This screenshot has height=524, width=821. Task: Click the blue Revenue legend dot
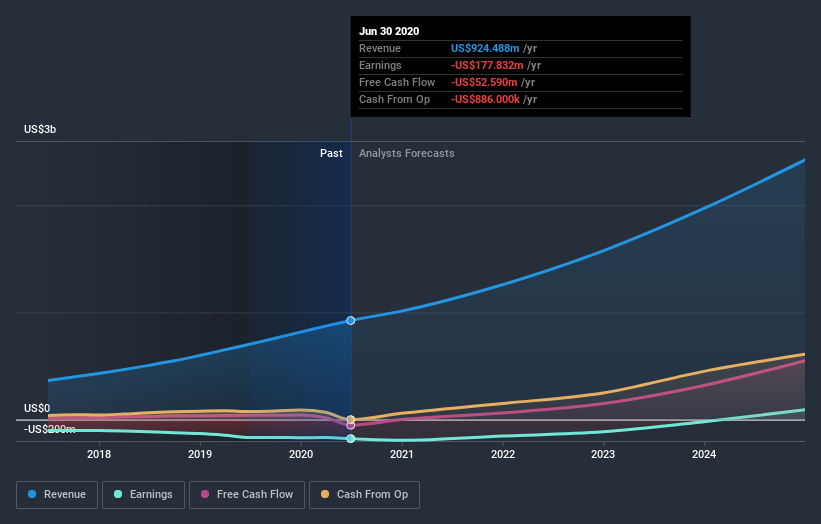pos(32,494)
